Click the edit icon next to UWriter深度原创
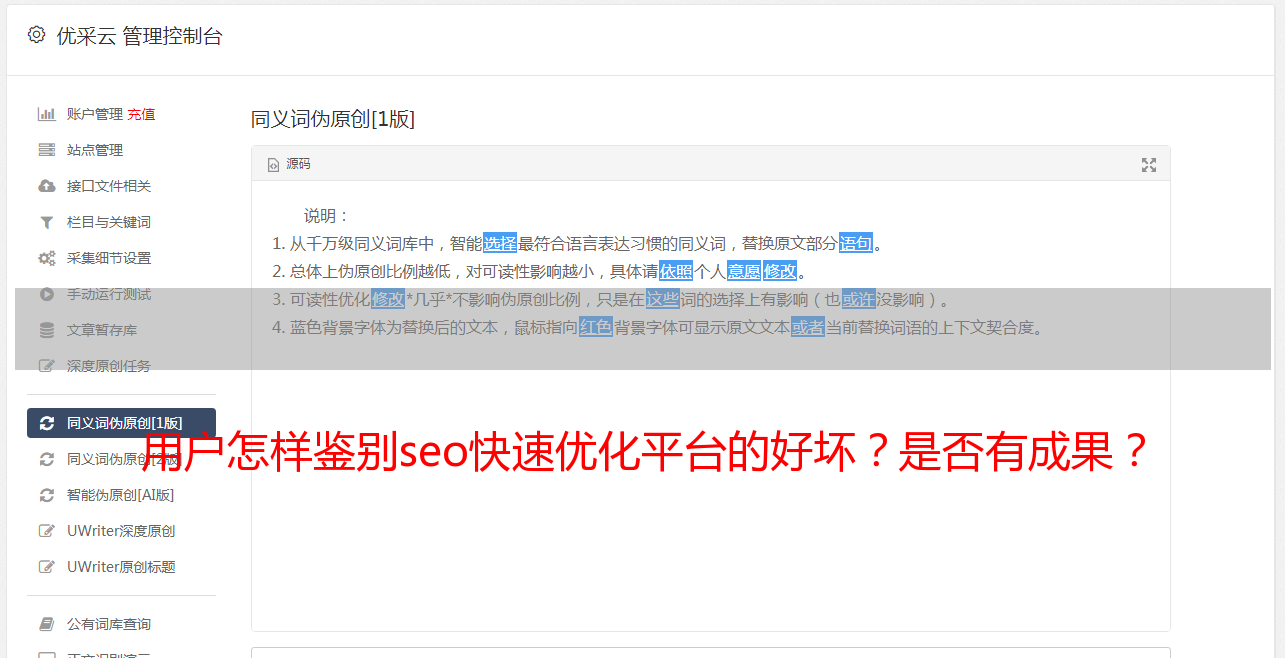The height and width of the screenshot is (658, 1285). point(46,531)
